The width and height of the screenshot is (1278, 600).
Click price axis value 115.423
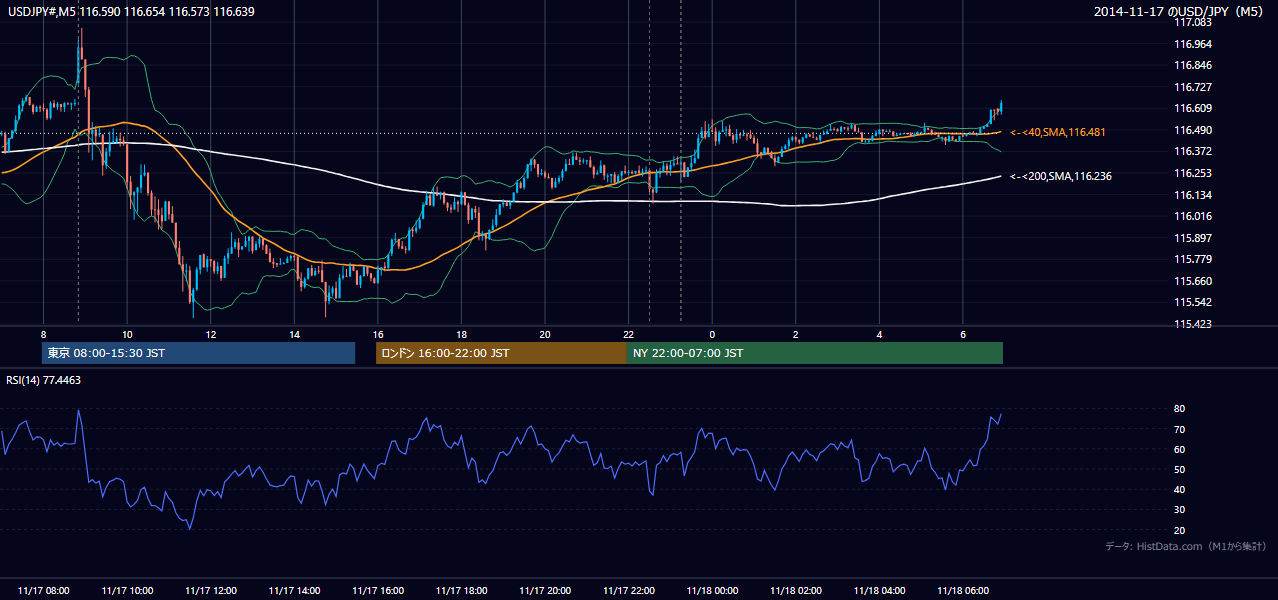(1192, 324)
